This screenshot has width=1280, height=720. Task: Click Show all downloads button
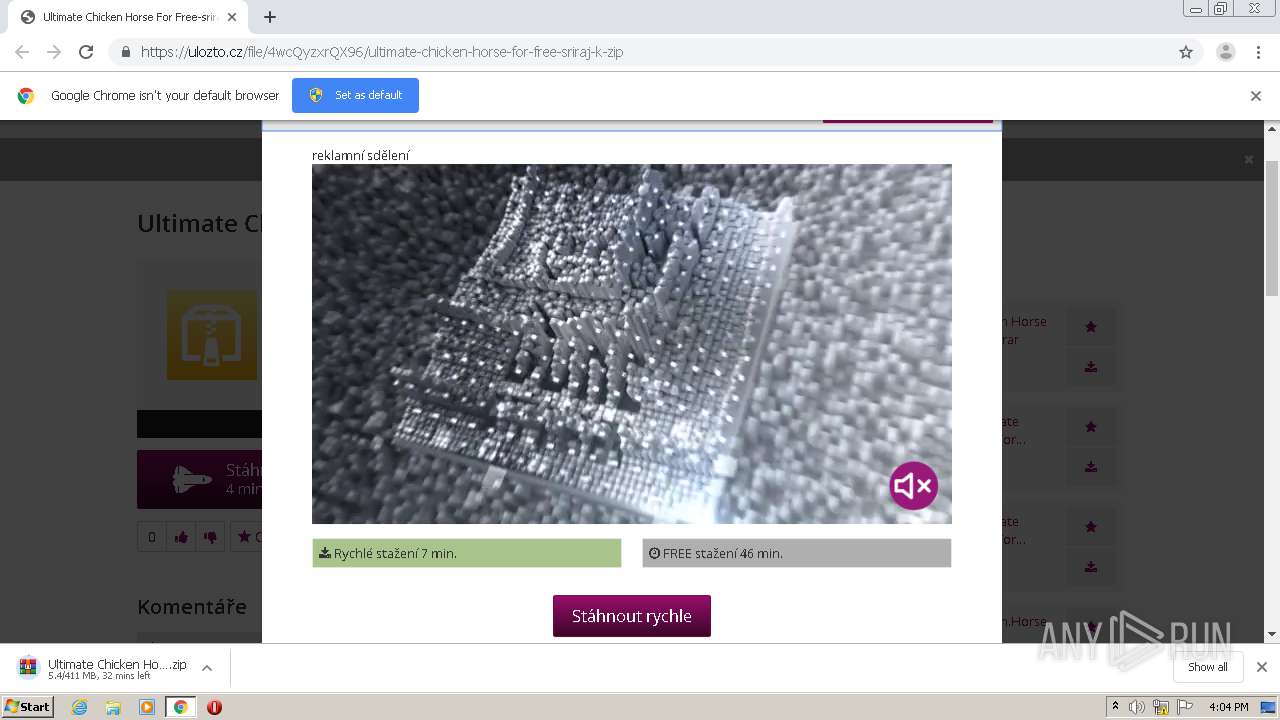(x=1207, y=667)
